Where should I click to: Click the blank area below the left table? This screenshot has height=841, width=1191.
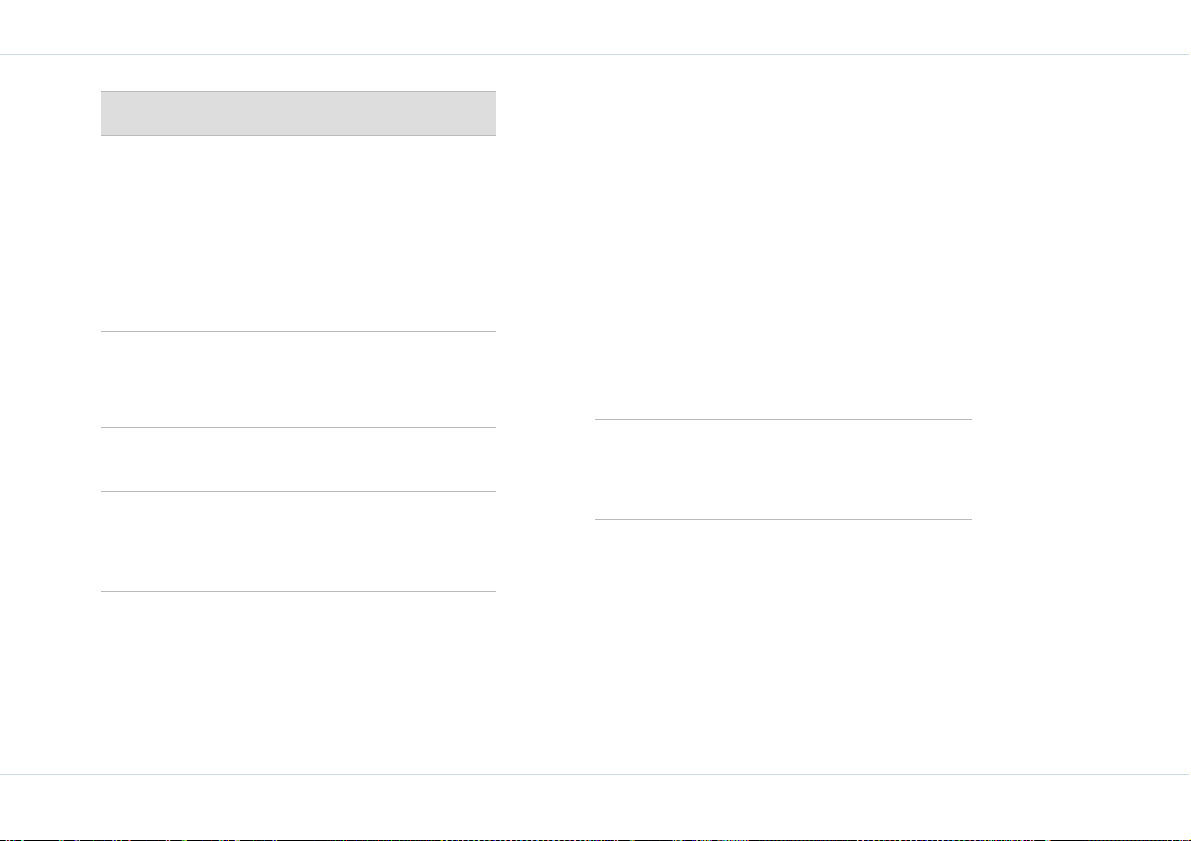click(x=298, y=681)
